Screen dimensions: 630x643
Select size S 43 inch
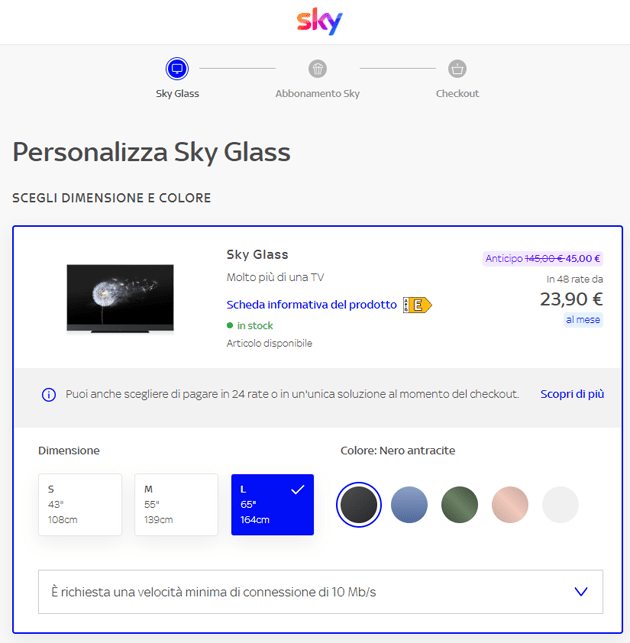80,504
